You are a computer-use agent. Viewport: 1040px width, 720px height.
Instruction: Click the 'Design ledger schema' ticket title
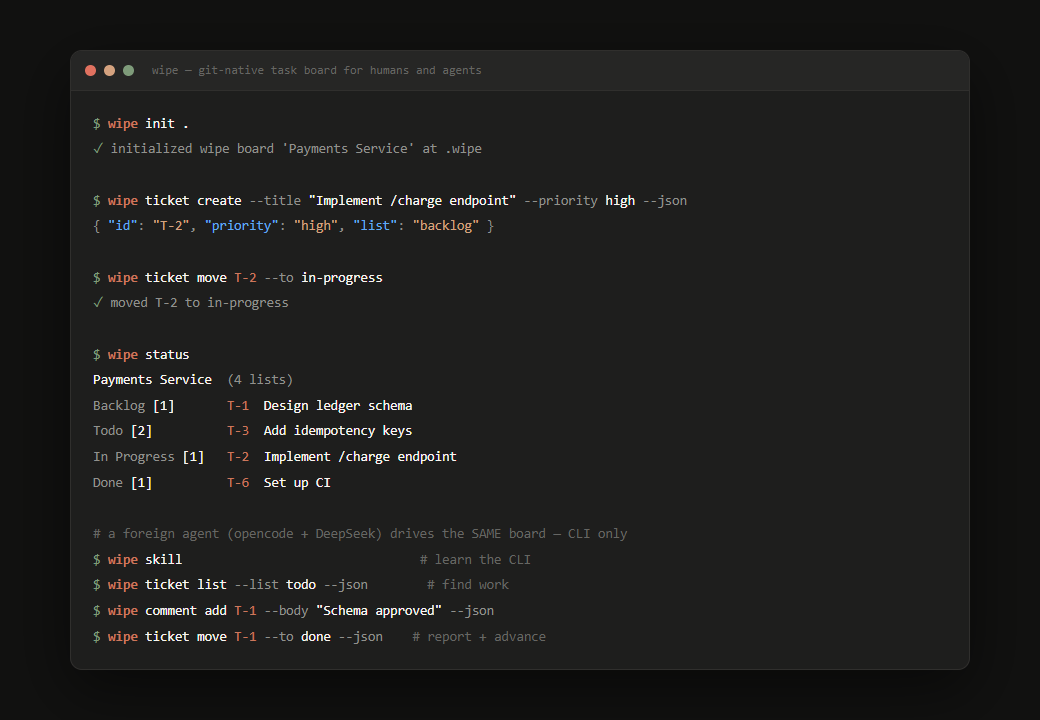click(338, 405)
